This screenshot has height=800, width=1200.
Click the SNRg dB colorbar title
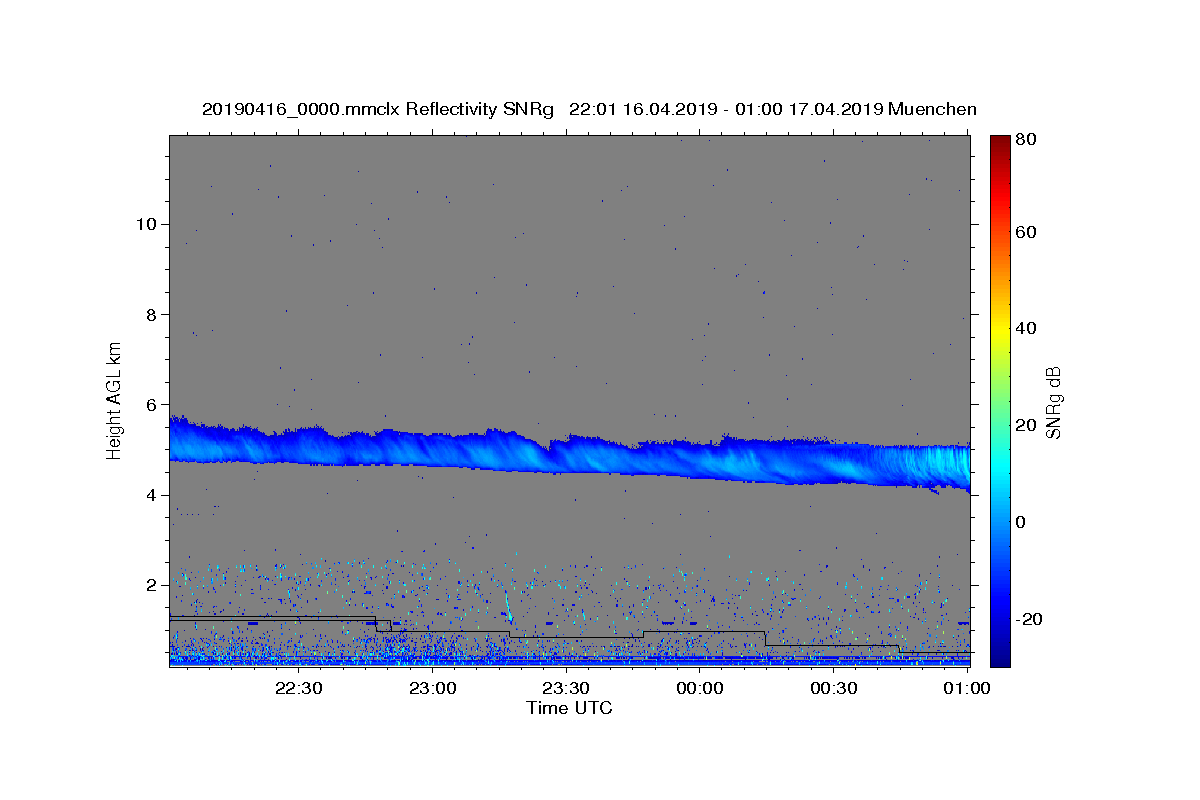coord(1052,402)
